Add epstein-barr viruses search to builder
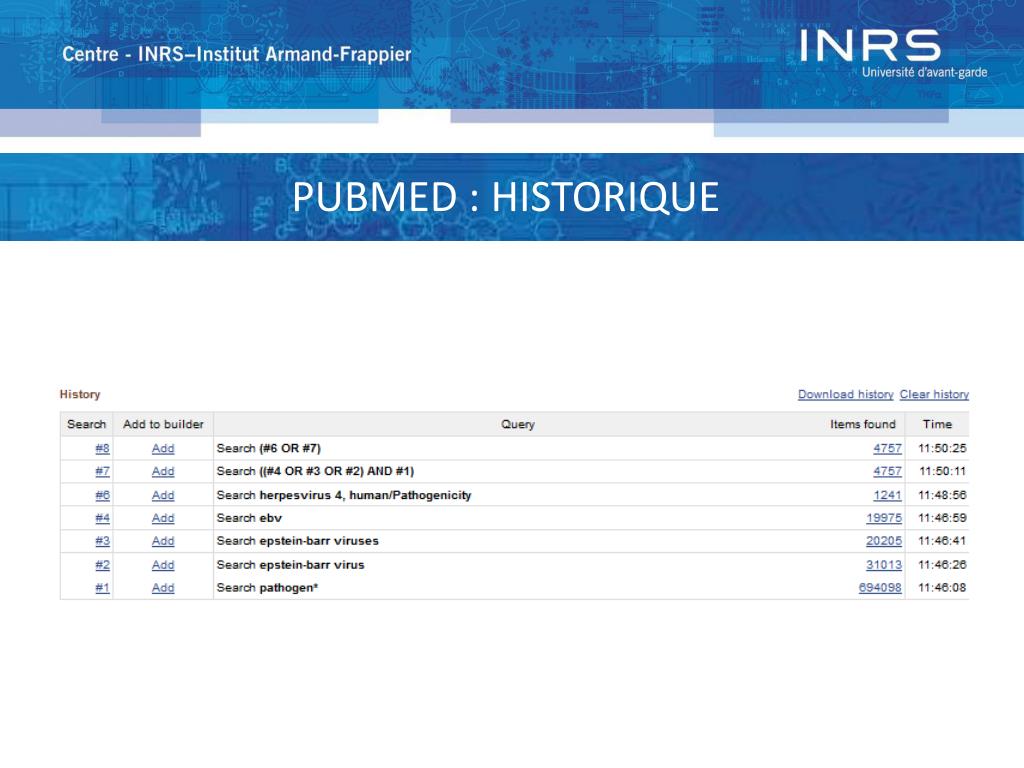The image size is (1024, 768). [x=163, y=541]
